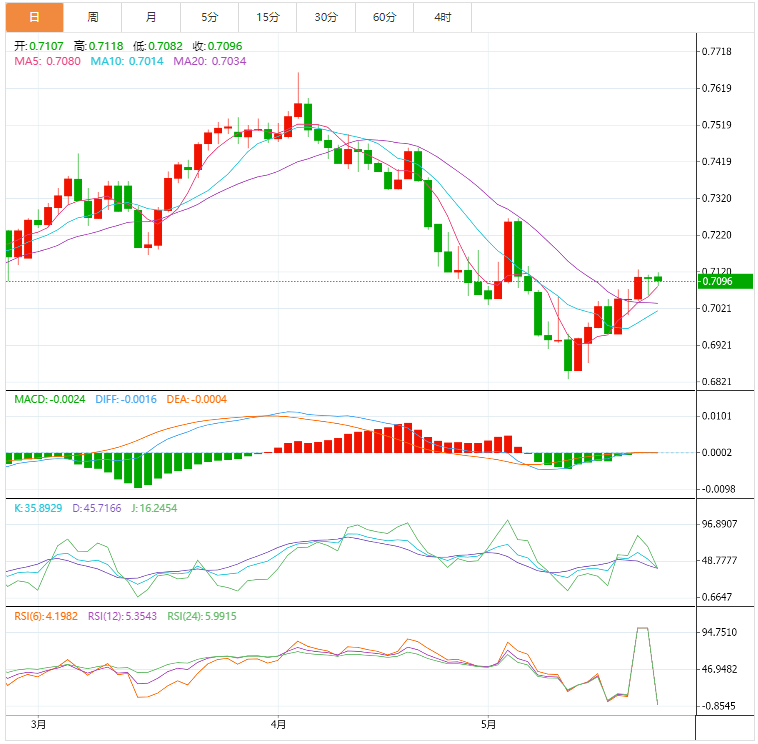Image resolution: width=758 pixels, height=744 pixels.
Task: Switch to the 4时 four-hour tab
Action: pyautogui.click(x=442, y=17)
